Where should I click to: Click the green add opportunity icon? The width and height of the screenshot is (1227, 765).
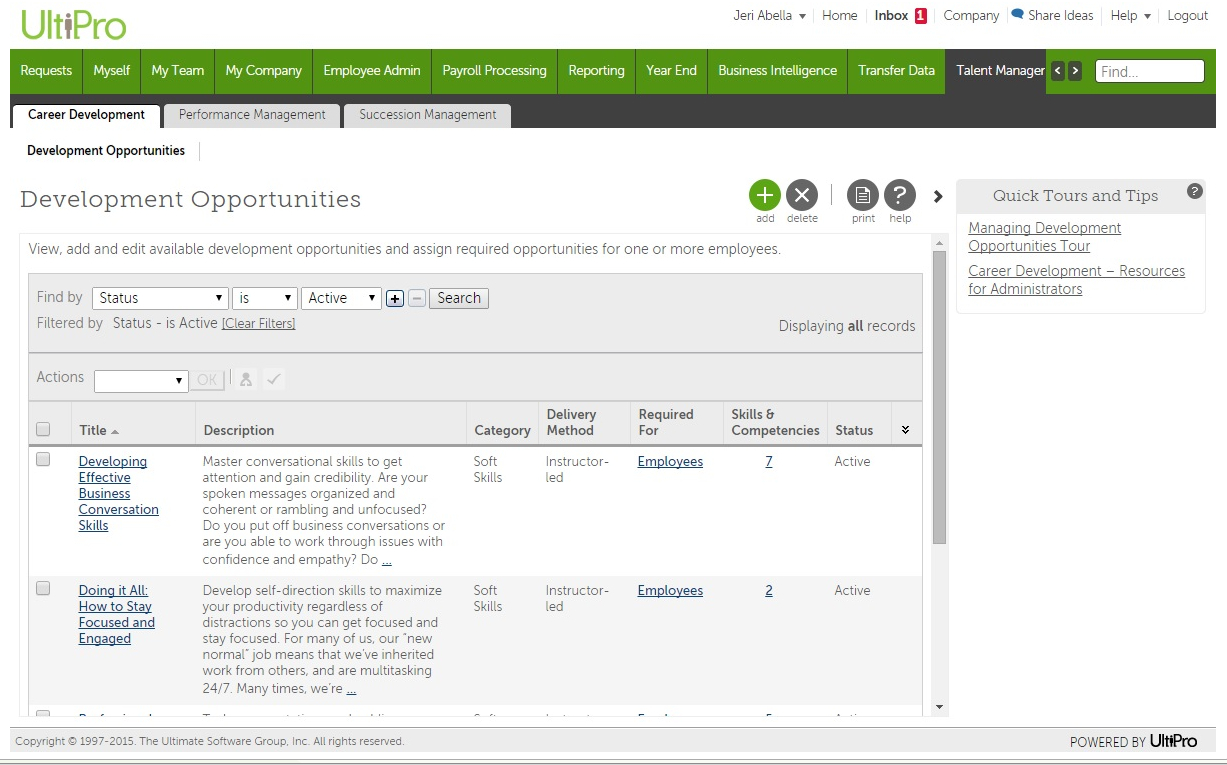(765, 195)
